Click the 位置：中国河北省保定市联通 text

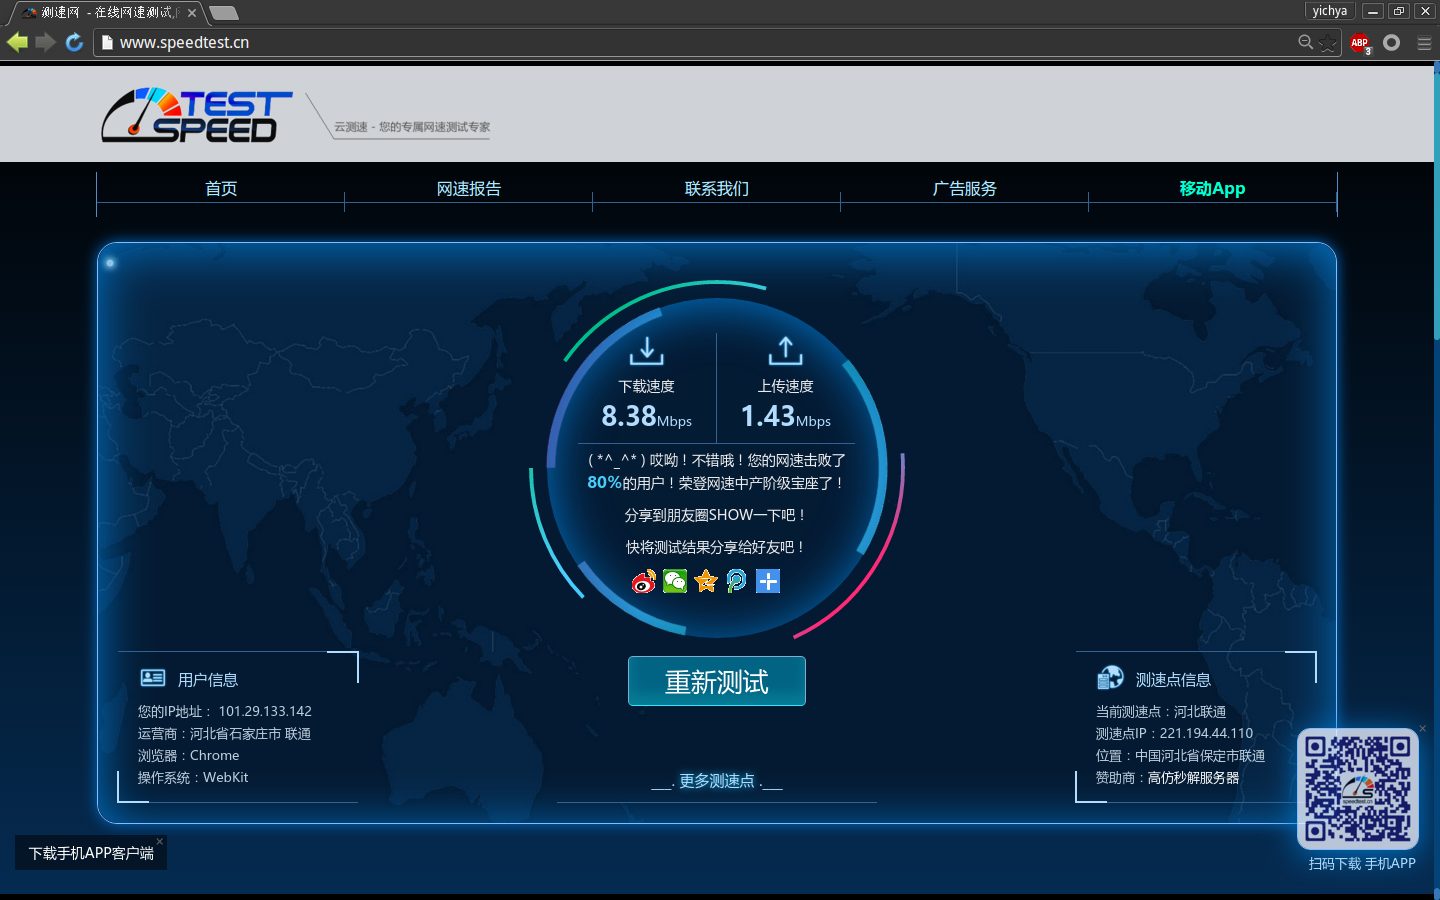tap(1180, 755)
